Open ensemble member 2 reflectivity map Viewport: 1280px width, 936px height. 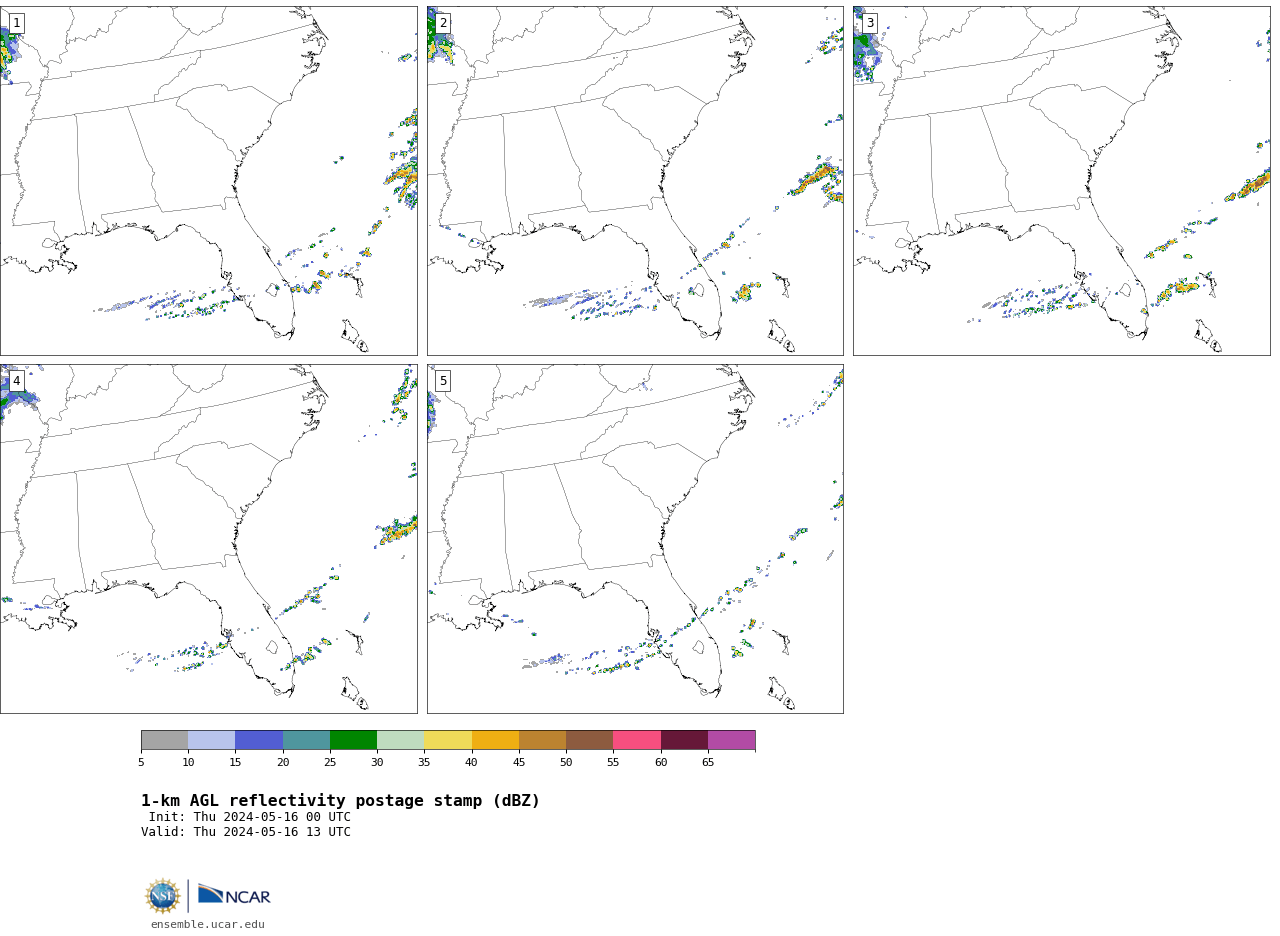point(635,181)
